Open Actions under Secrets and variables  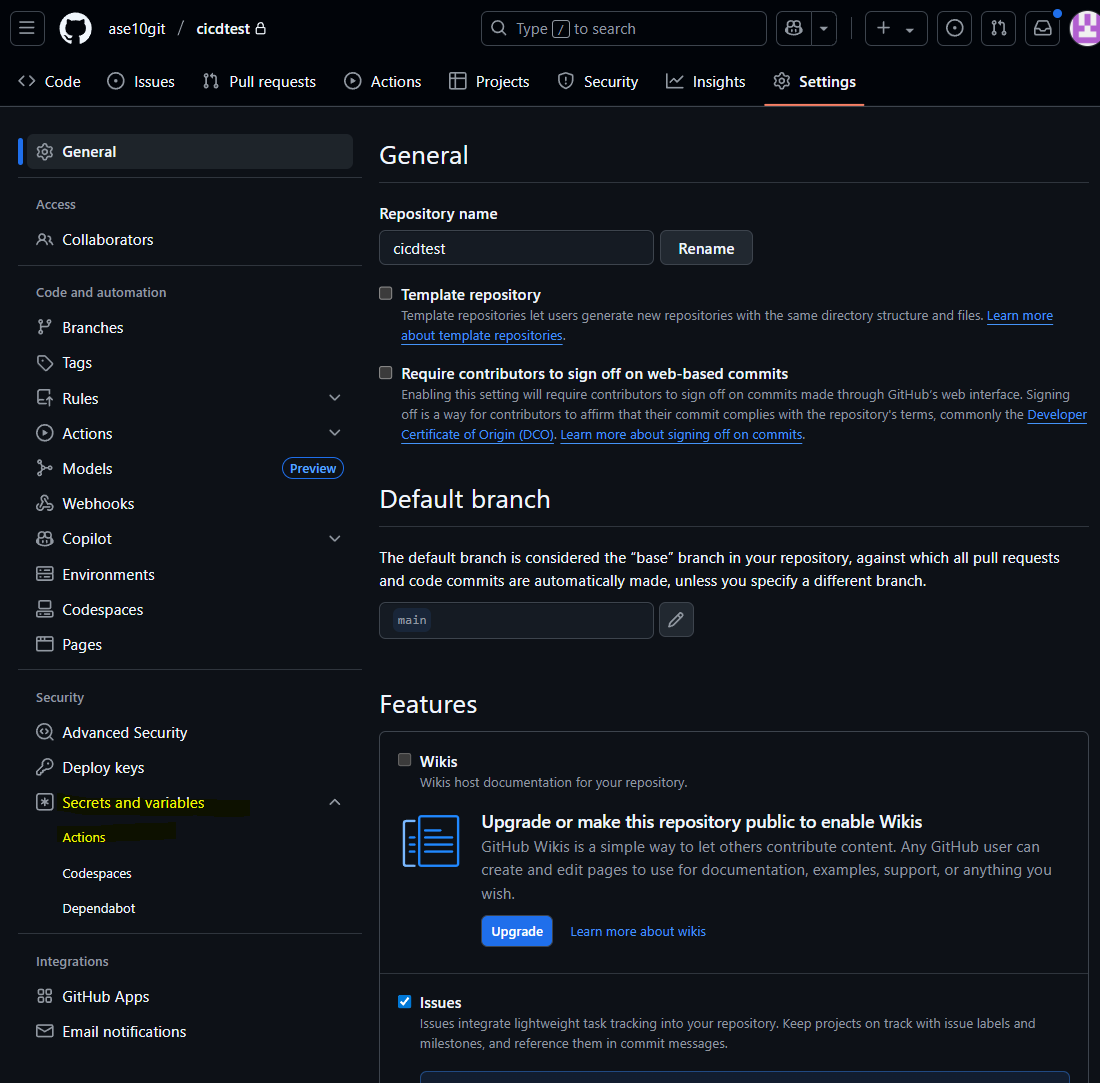point(83,838)
